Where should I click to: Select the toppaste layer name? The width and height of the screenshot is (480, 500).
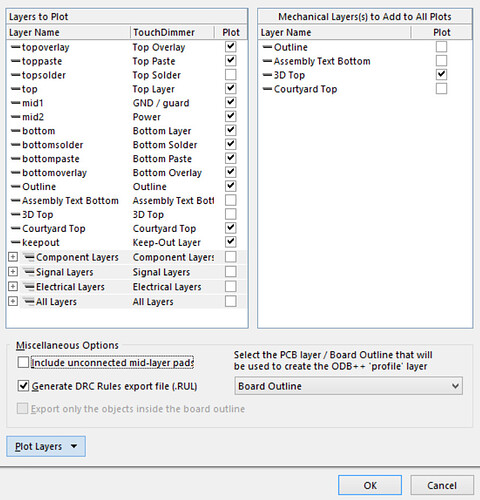42,61
